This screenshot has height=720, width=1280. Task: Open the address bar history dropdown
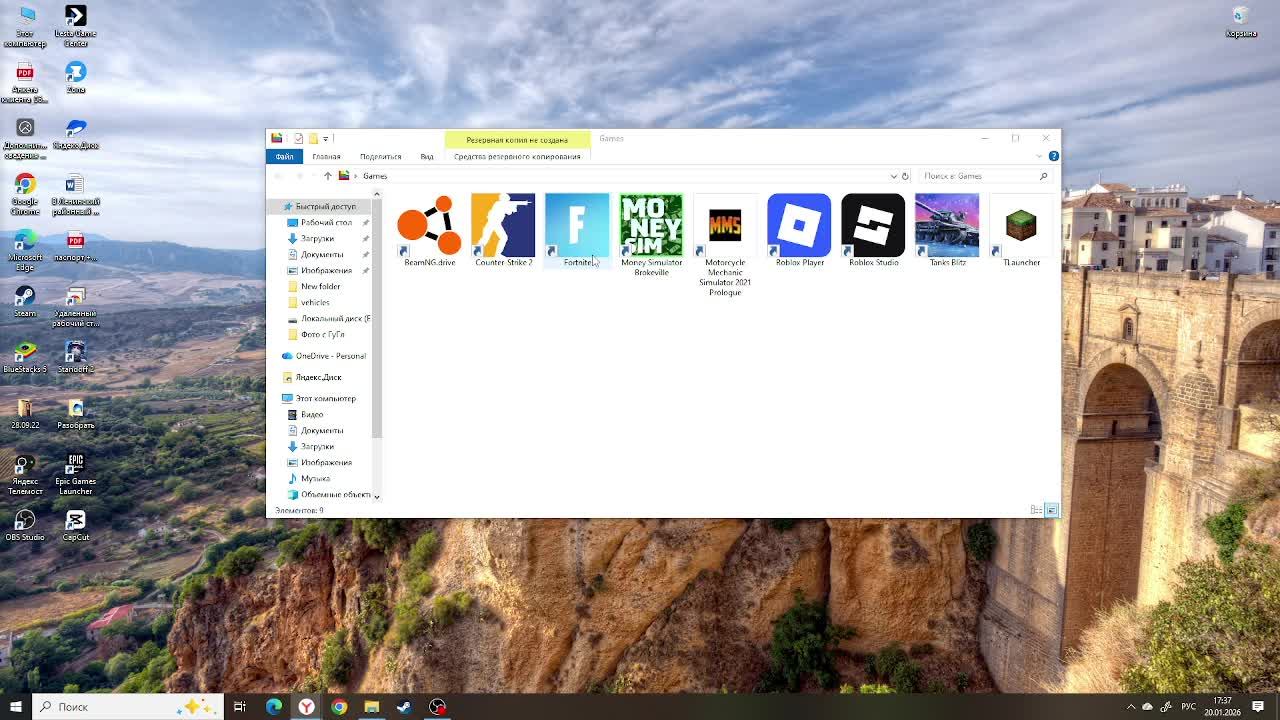click(892, 176)
